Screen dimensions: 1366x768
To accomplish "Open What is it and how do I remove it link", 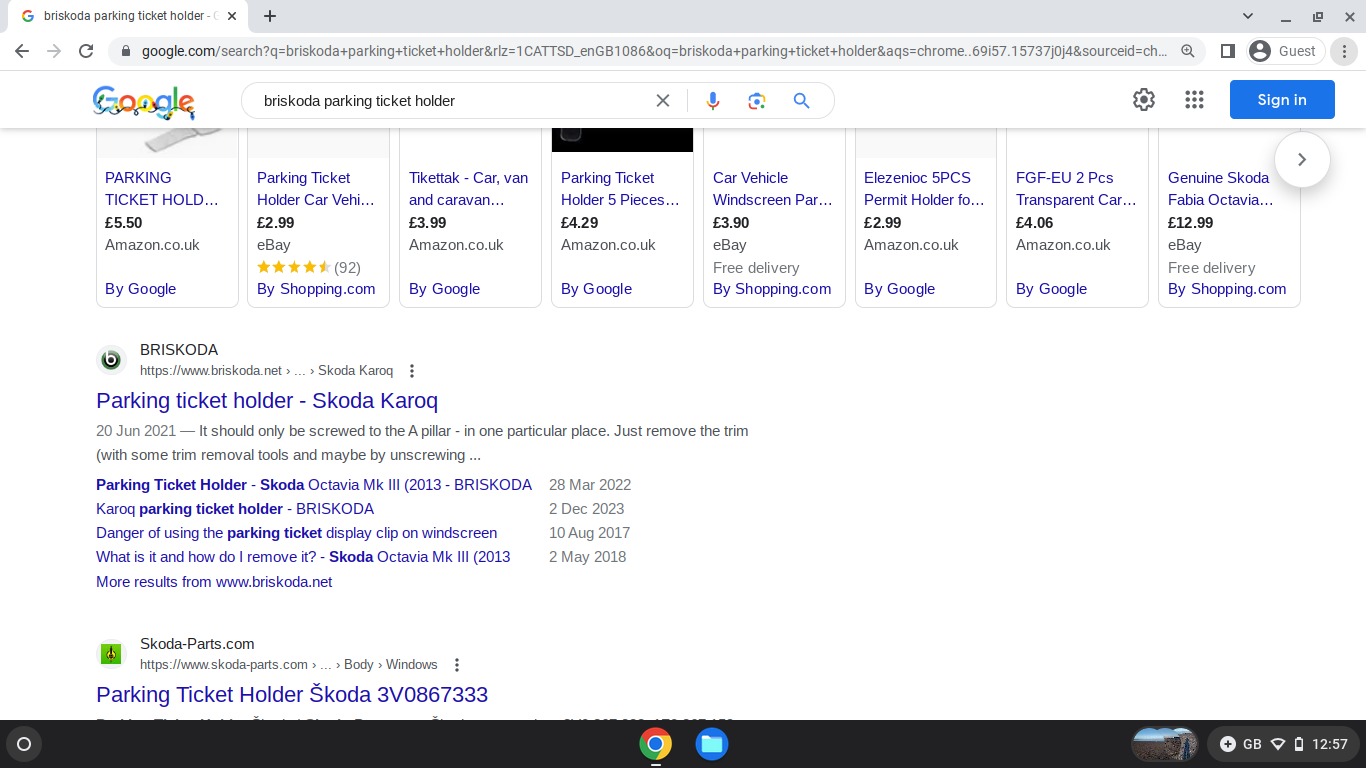I will [x=303, y=557].
